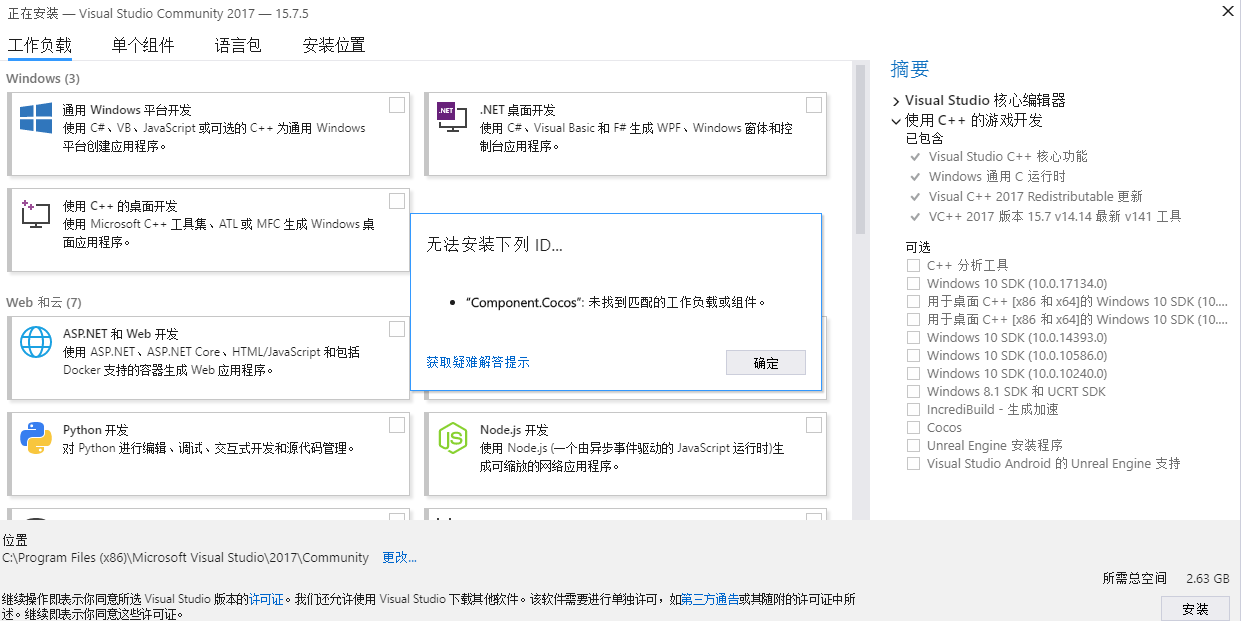Click the ASP.NET globe icon

(x=36, y=342)
